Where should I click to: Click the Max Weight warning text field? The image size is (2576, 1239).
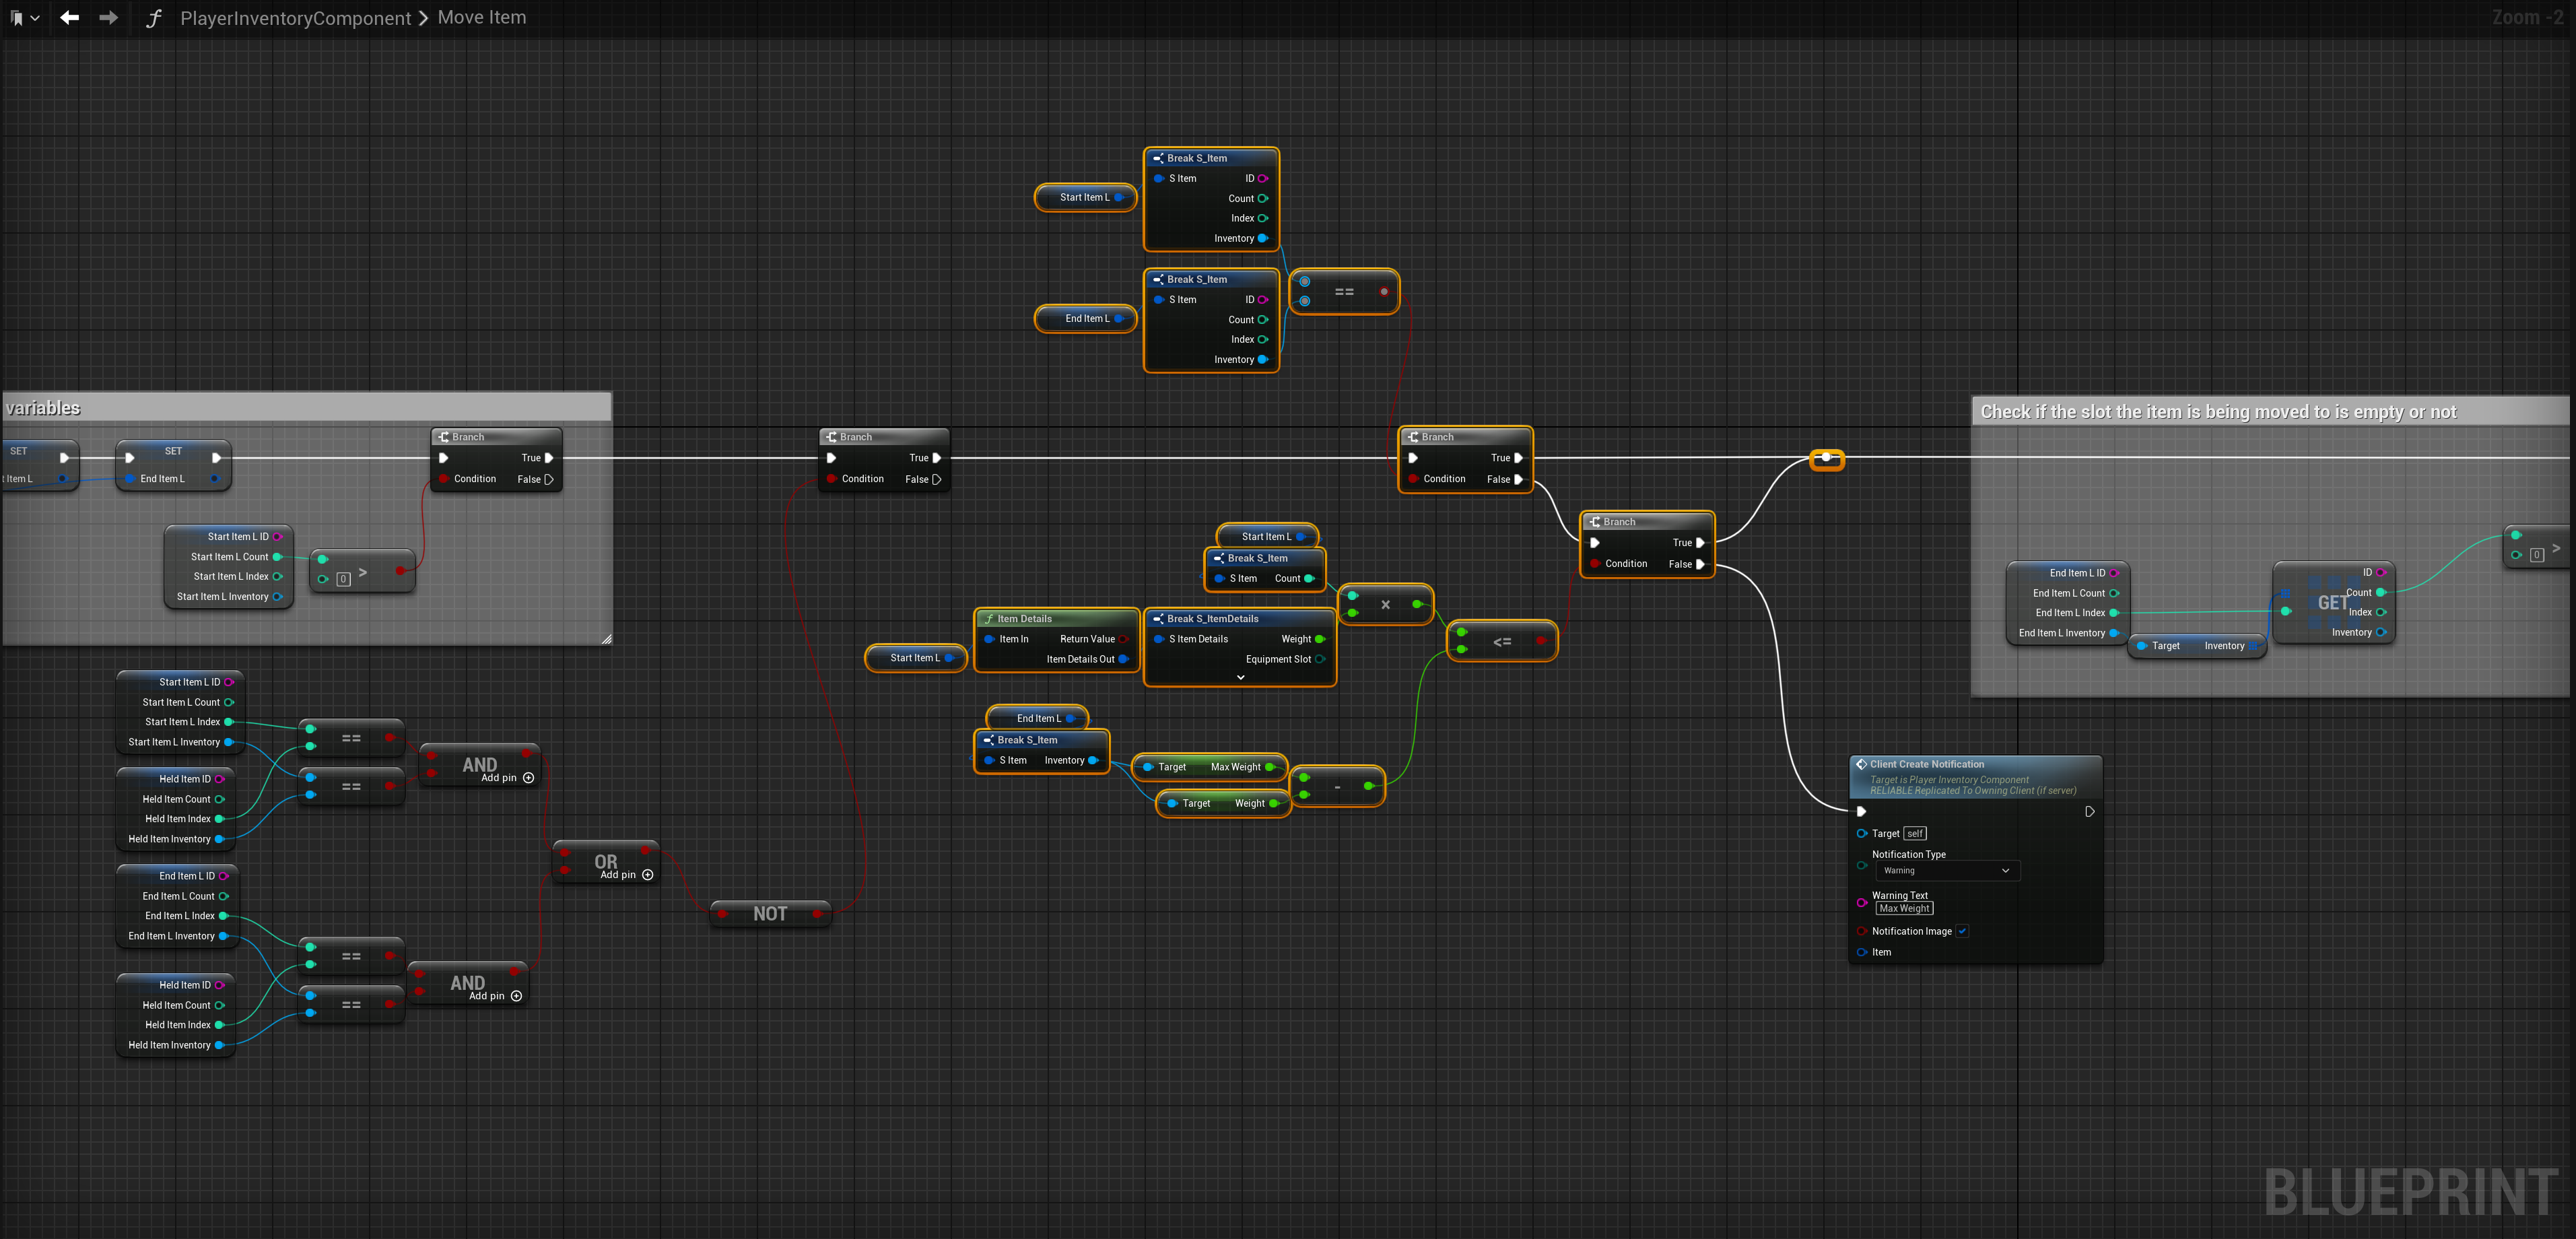tap(1904, 909)
